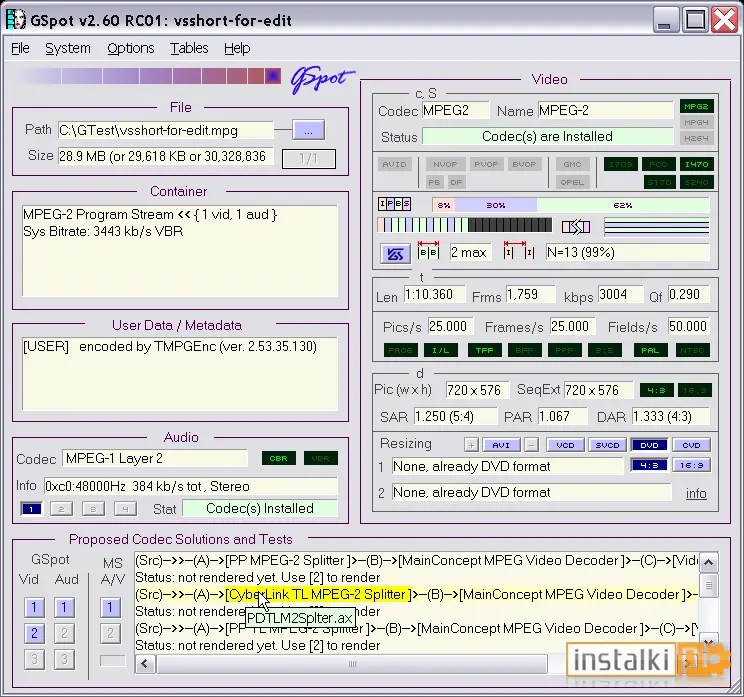Select 4:3 resizing aspect ratio button
The image size is (744, 697).
649,465
